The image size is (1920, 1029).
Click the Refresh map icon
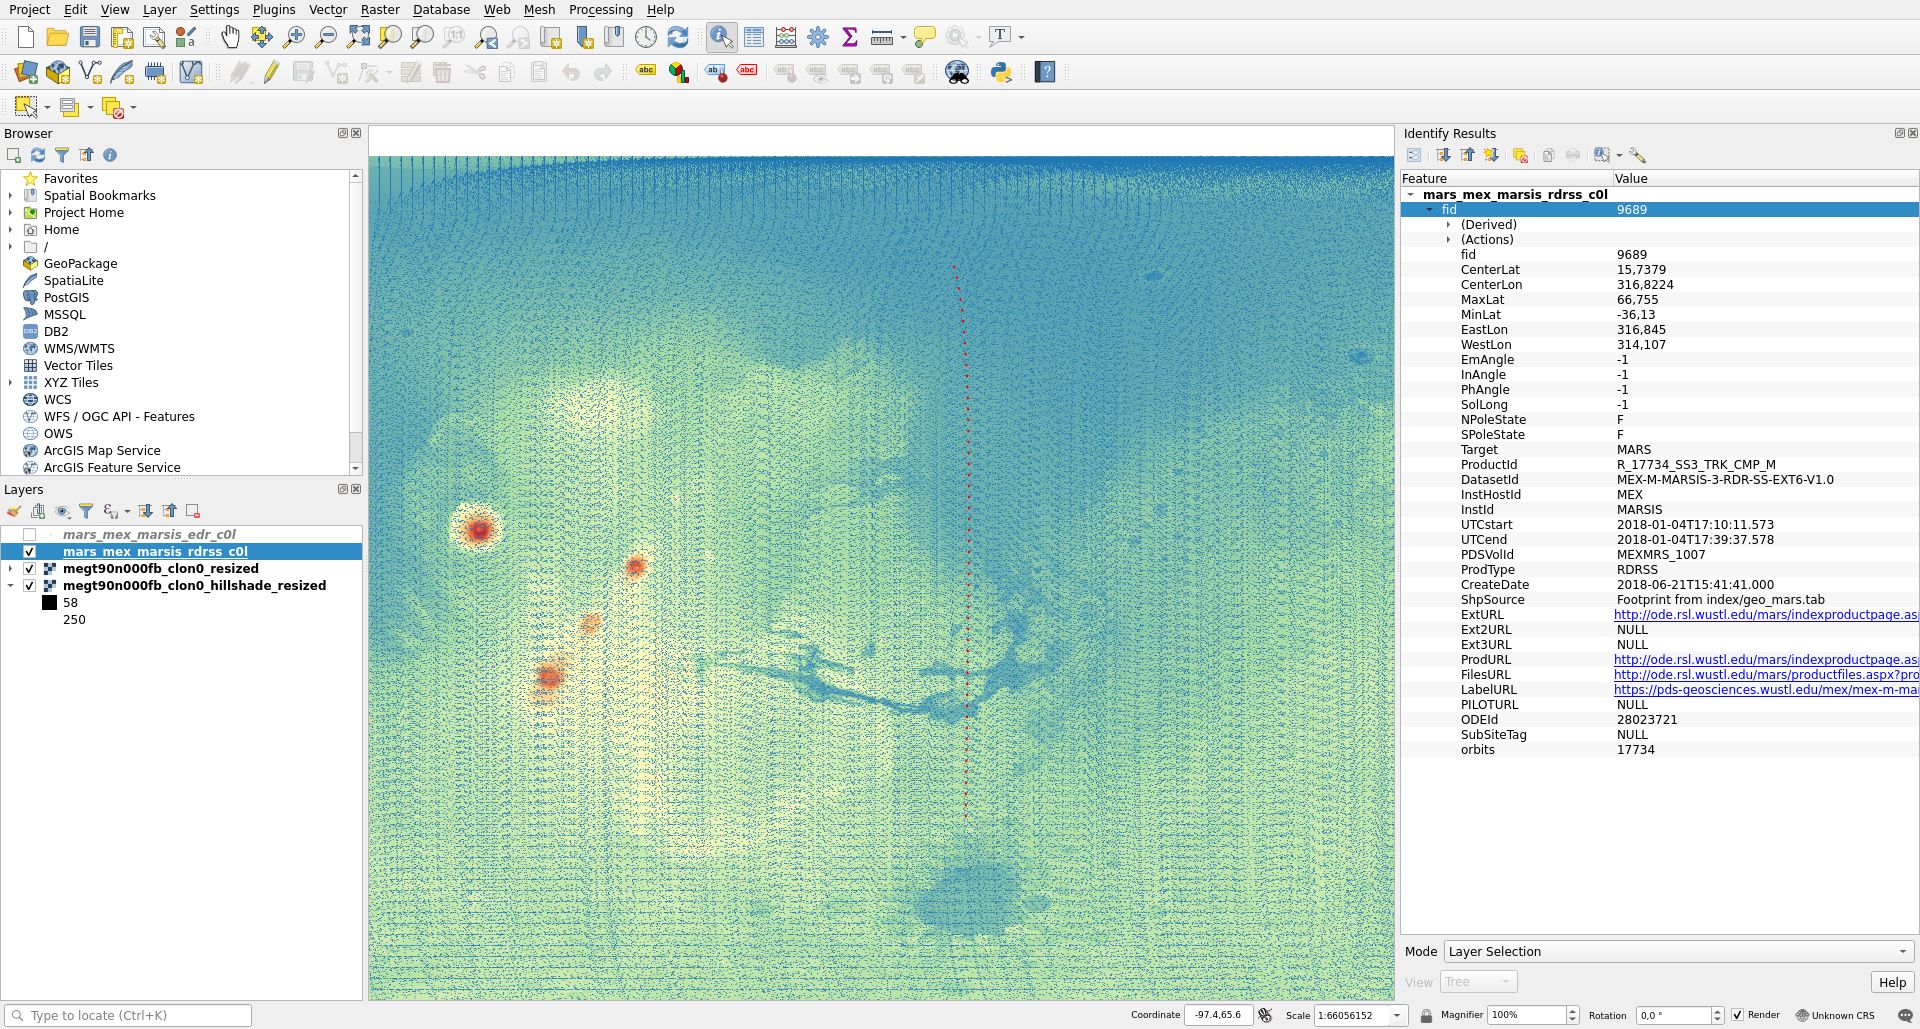coord(678,37)
